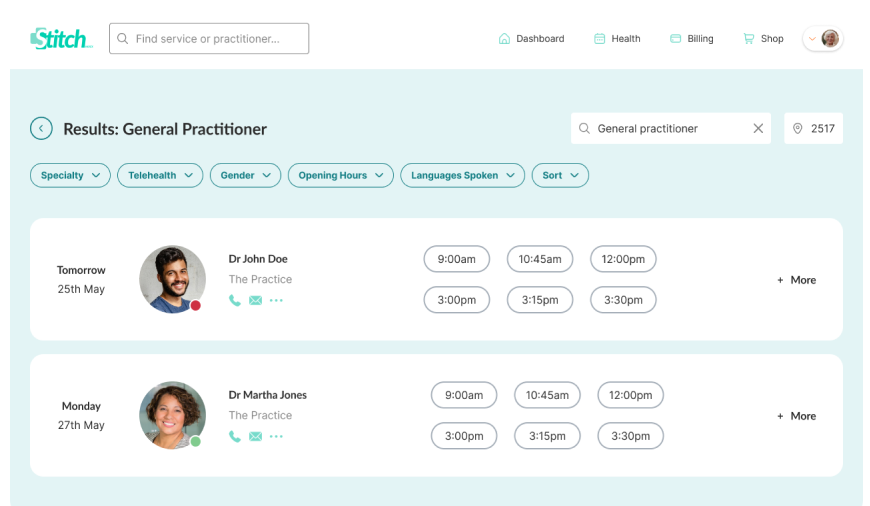The width and height of the screenshot is (870, 506).
Task: Open the Billing section
Action: (x=691, y=39)
